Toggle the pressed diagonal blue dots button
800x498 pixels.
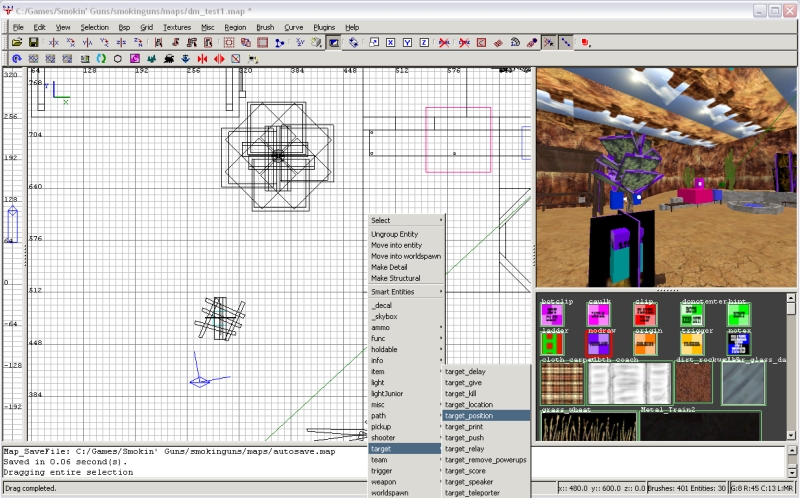point(566,43)
